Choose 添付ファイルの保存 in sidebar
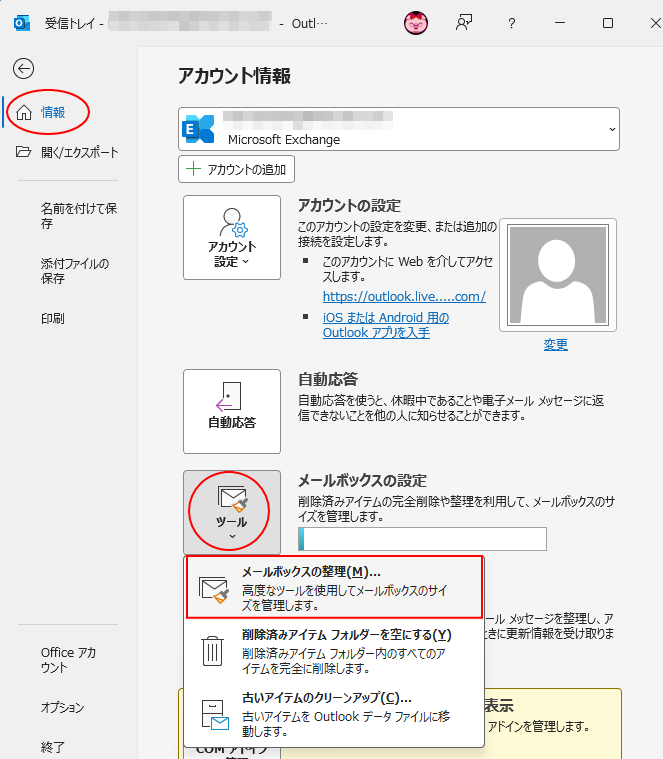The image size is (663, 759). tap(75, 271)
